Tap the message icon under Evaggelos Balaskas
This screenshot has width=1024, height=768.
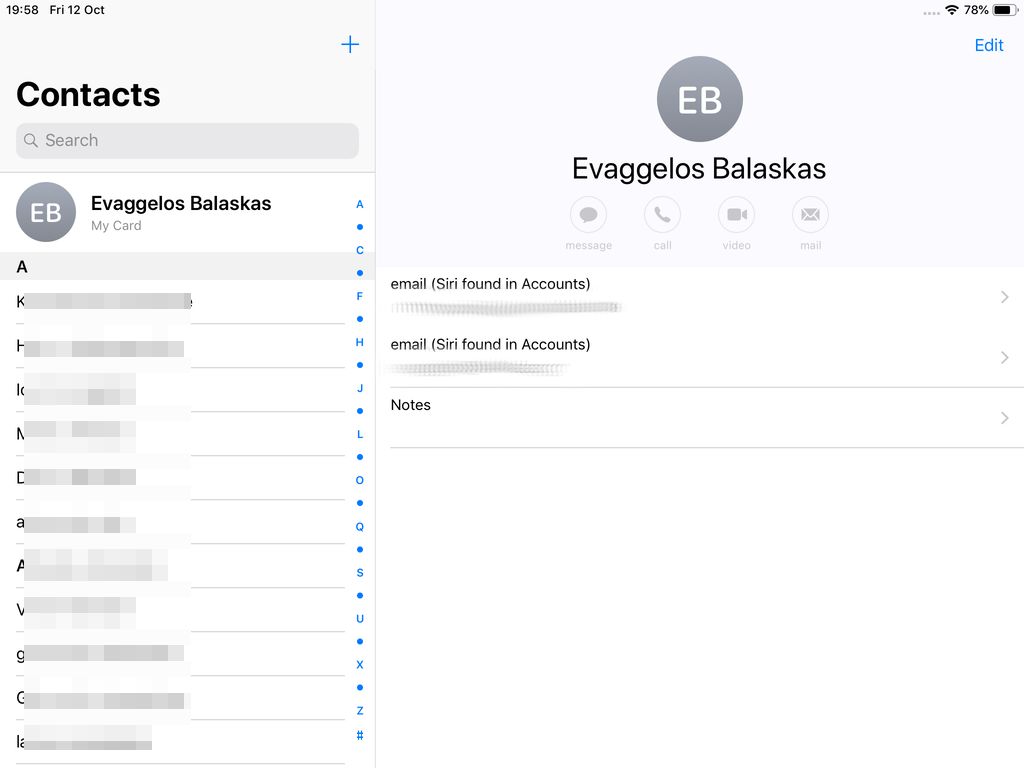(588, 215)
